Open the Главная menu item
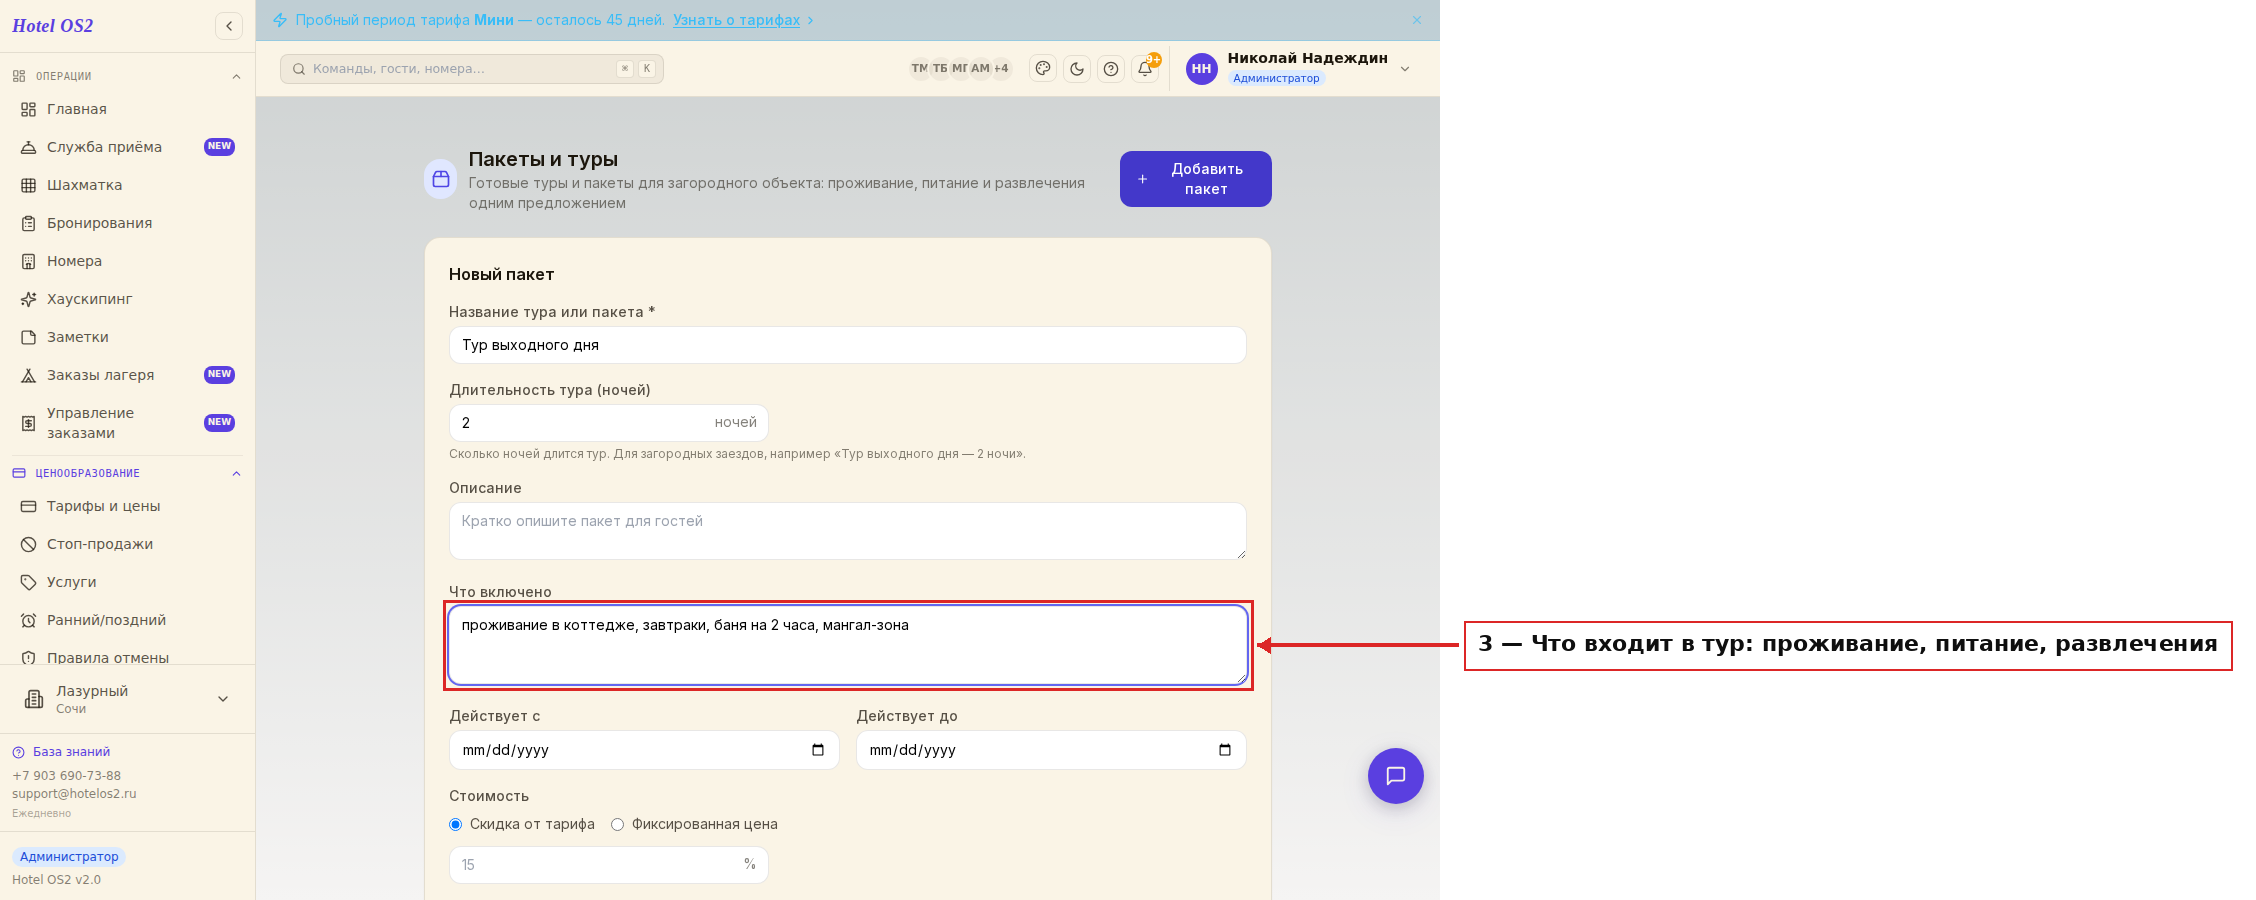Viewport: 2256px width, 900px height. pos(127,109)
